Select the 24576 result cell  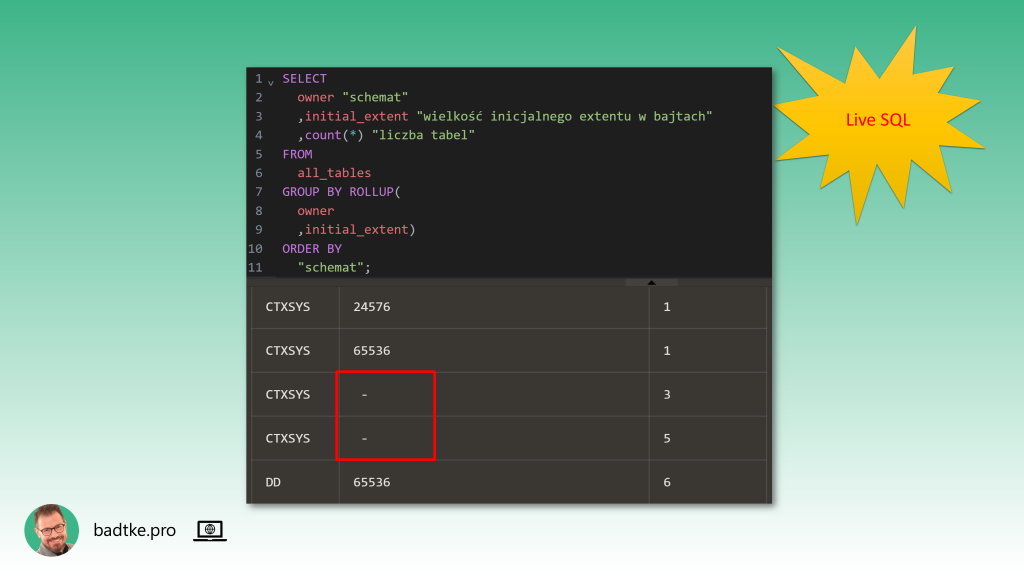(x=371, y=307)
